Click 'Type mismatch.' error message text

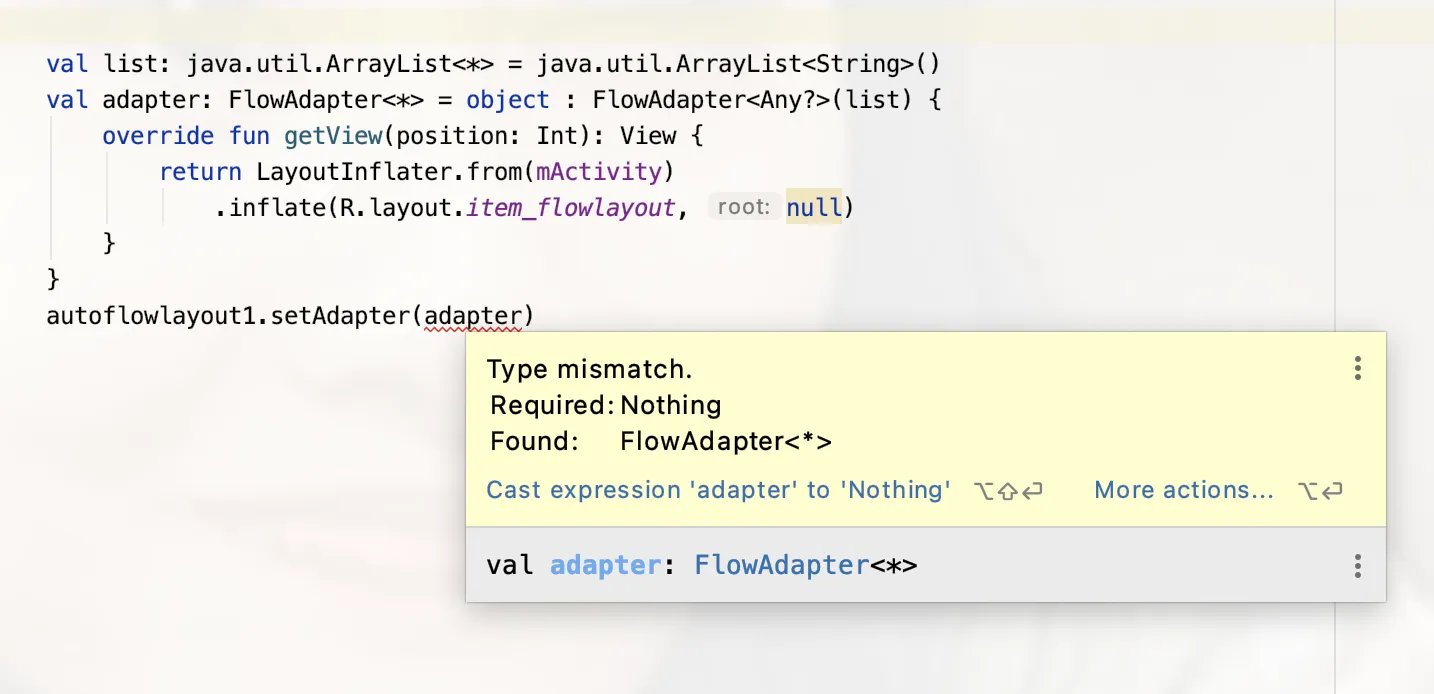click(x=590, y=369)
